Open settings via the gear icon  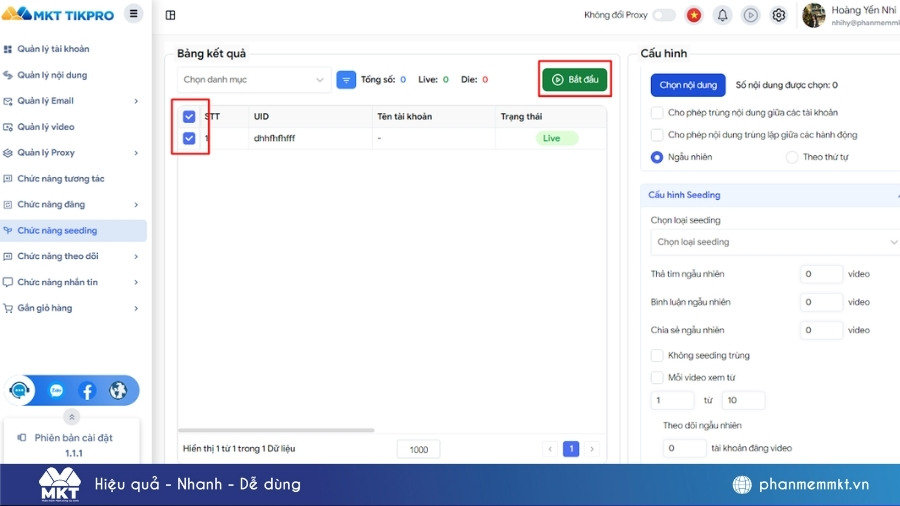[x=779, y=15]
